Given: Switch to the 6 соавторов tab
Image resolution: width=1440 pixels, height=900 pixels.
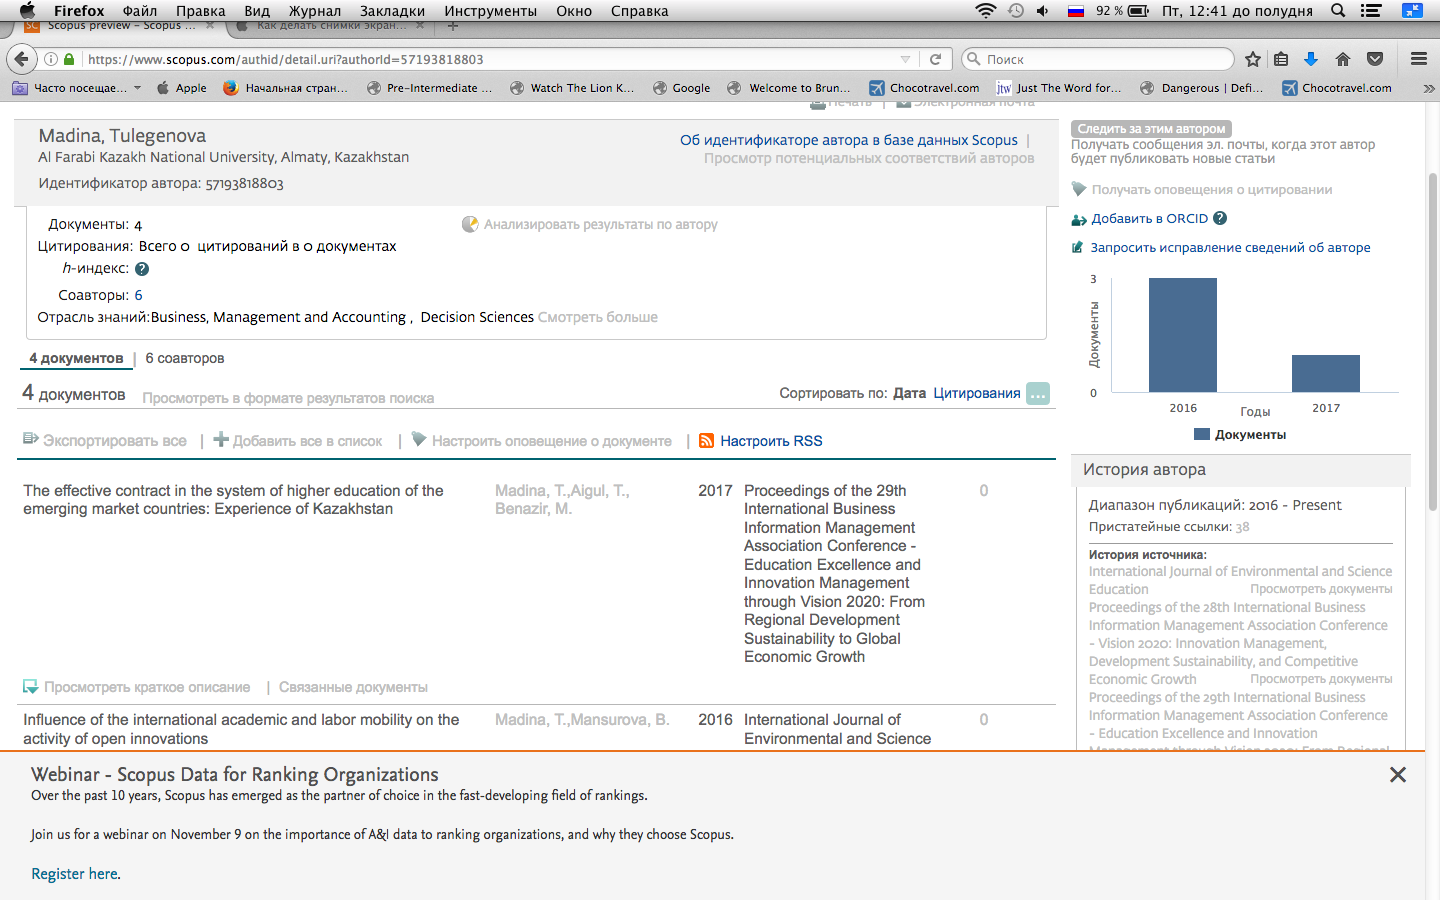Looking at the screenshot, I should (185, 358).
